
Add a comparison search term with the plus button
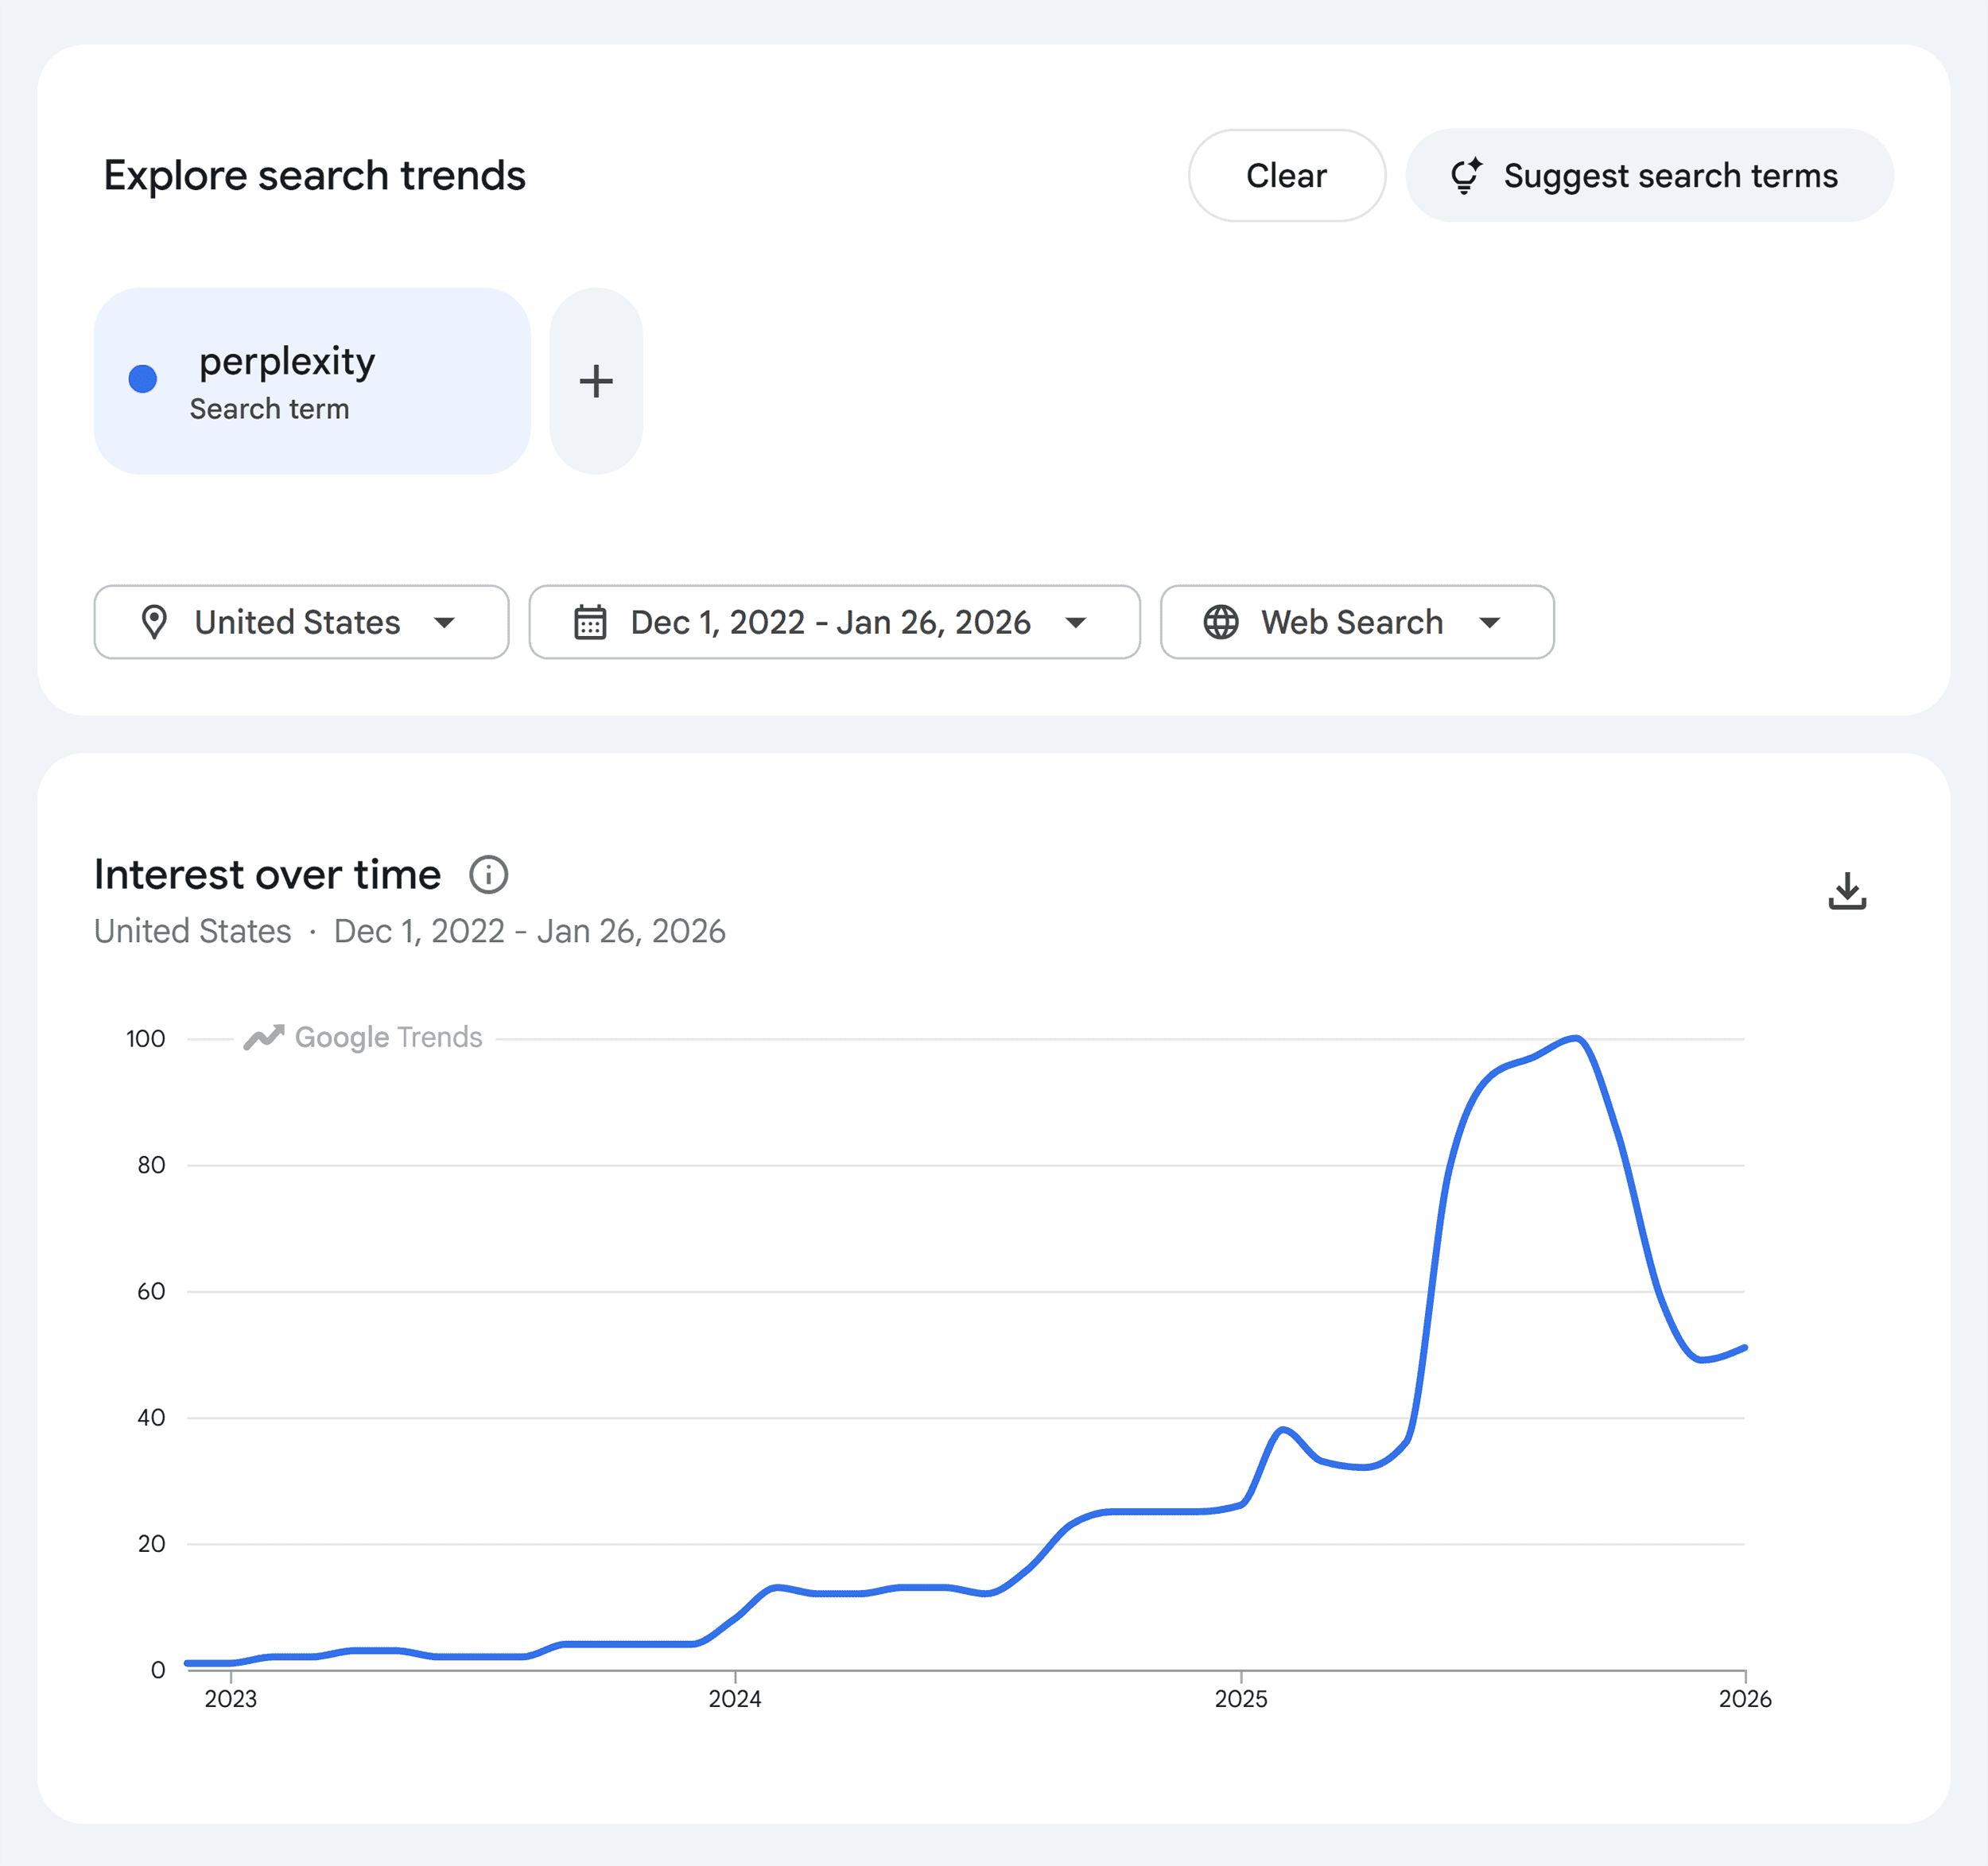[x=595, y=381]
